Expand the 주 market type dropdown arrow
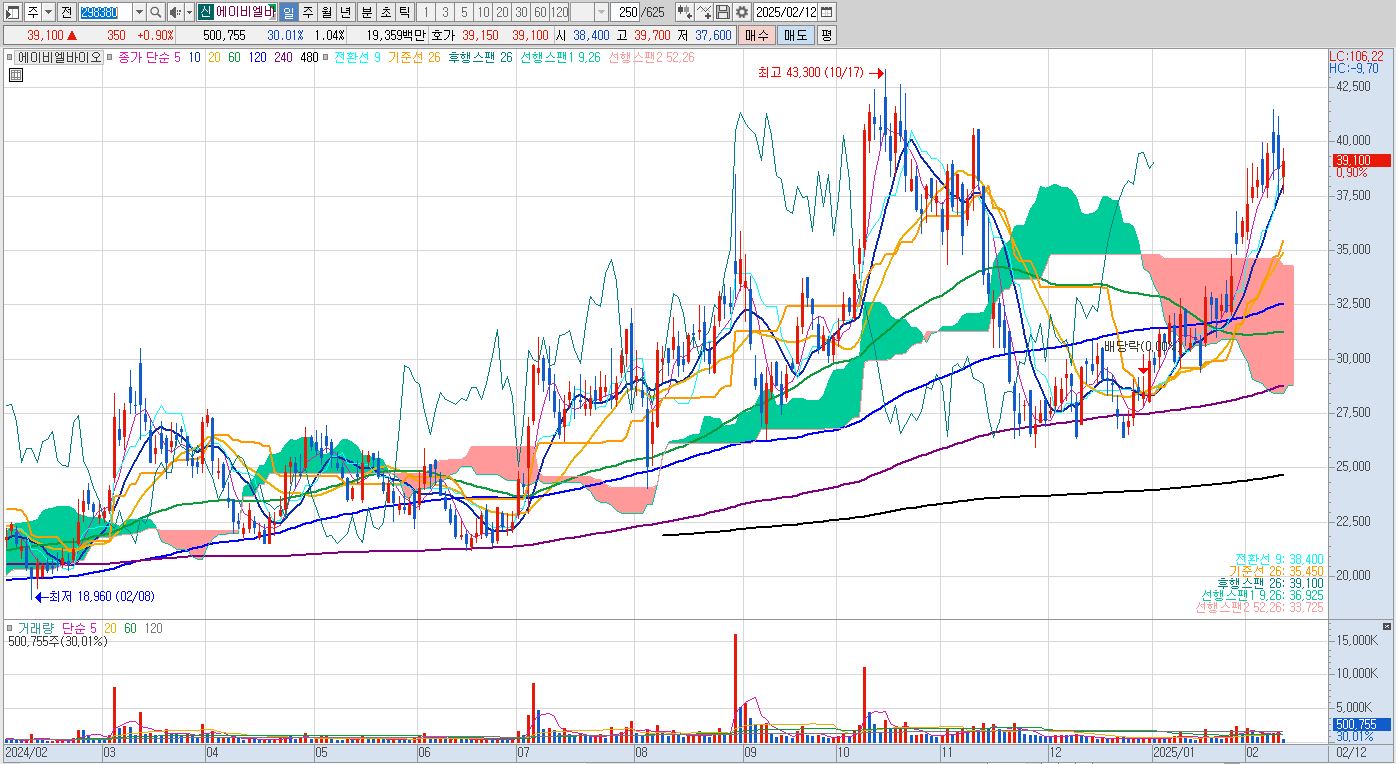Screen dimensions: 1396x764 [x=49, y=12]
